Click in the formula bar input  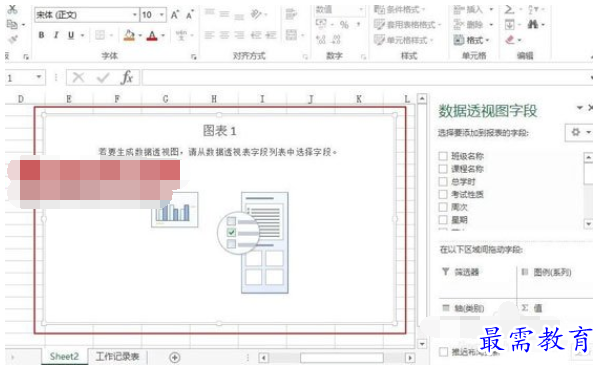click(x=366, y=78)
